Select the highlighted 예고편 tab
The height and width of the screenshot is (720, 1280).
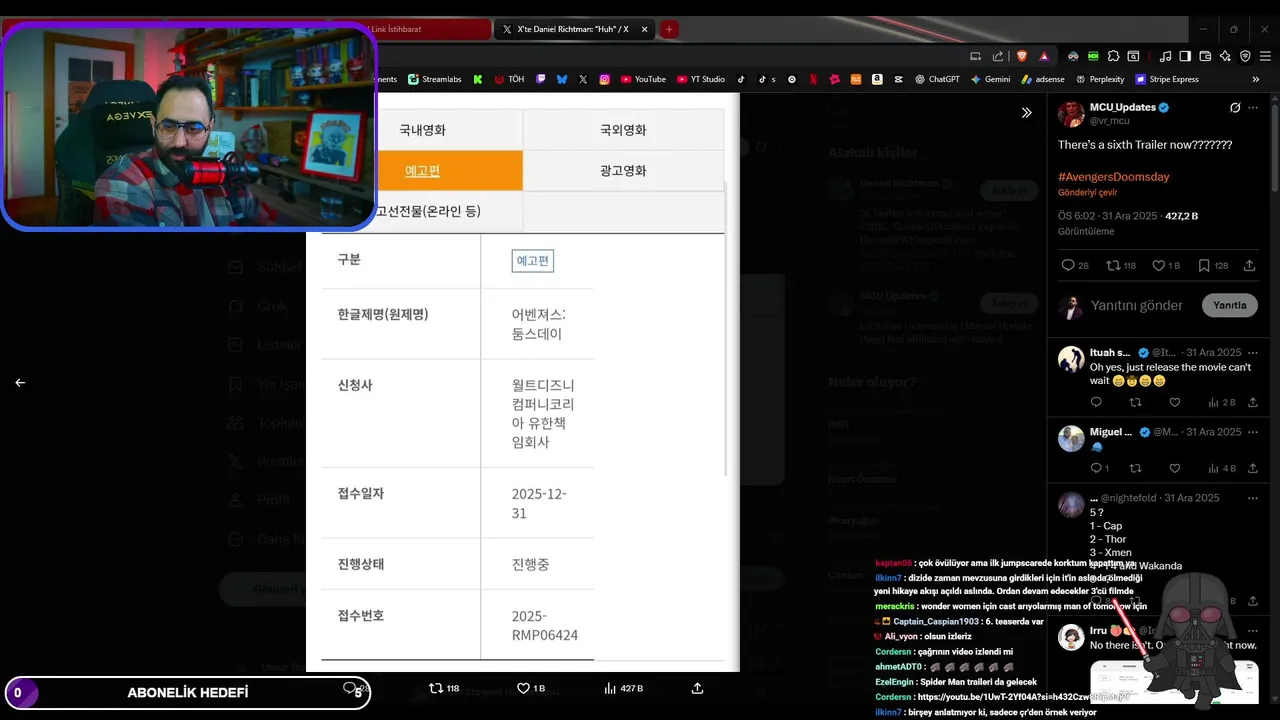422,171
